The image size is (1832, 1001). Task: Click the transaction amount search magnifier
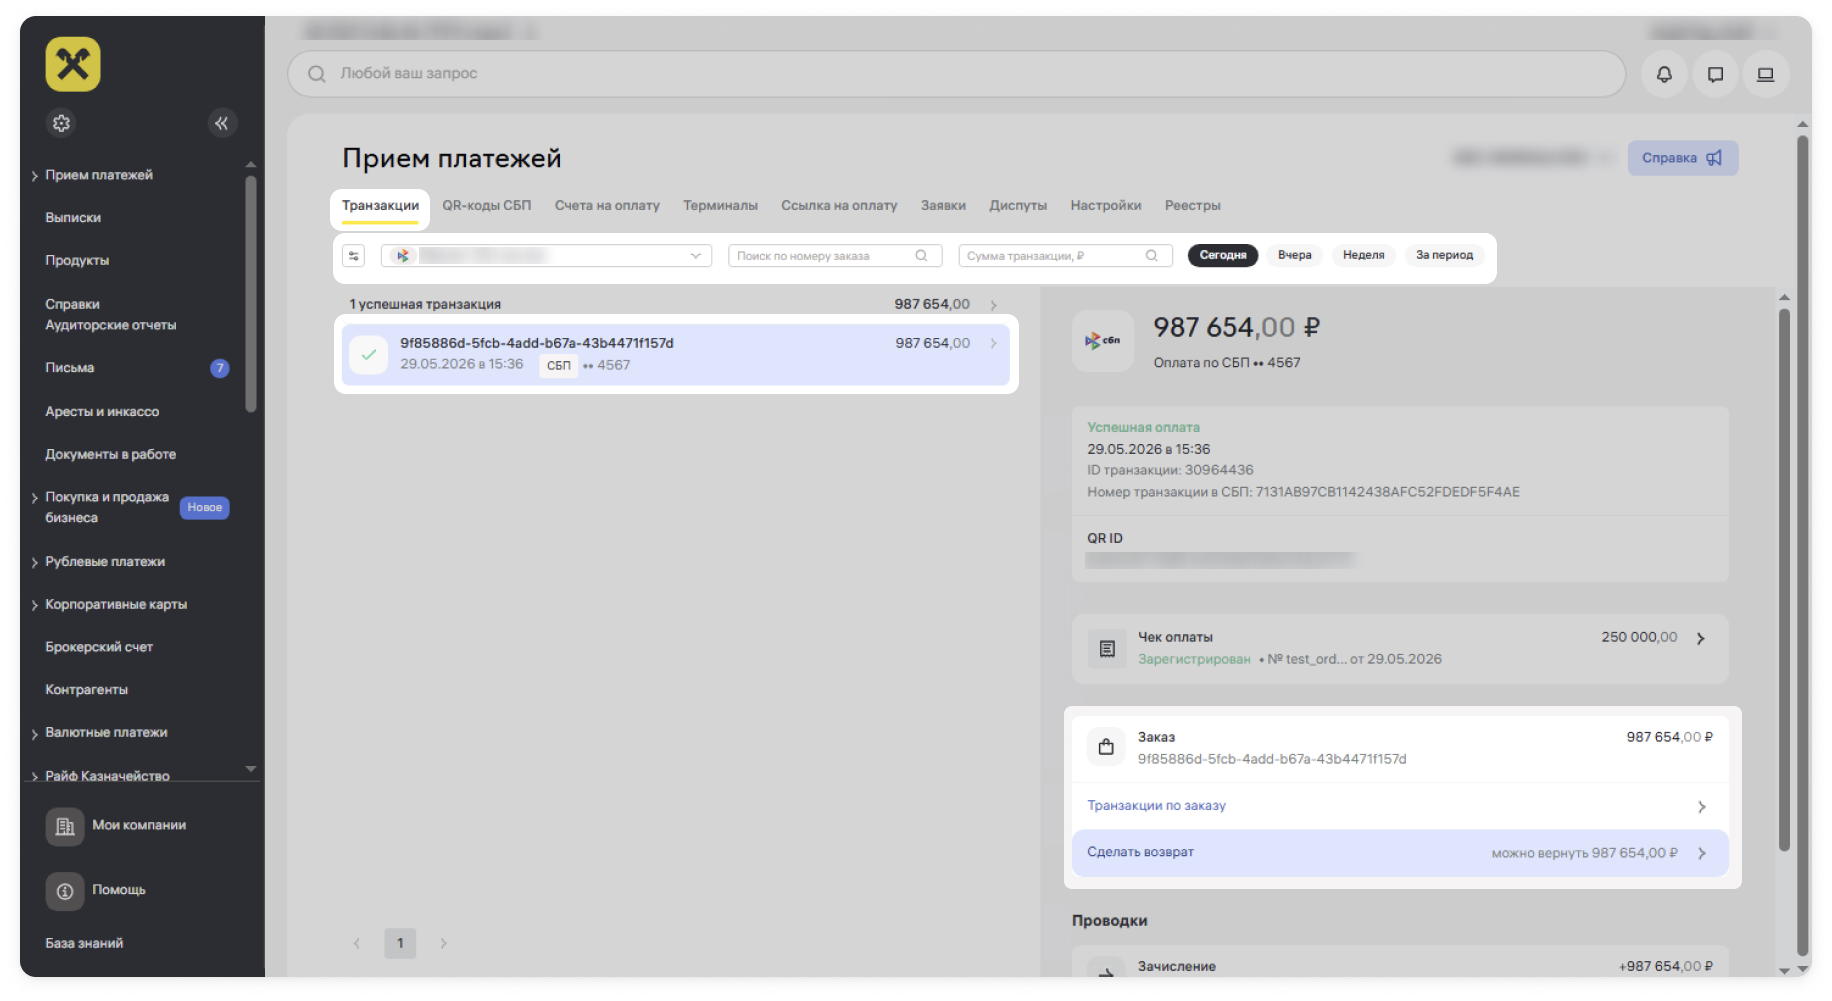pyautogui.click(x=1152, y=256)
